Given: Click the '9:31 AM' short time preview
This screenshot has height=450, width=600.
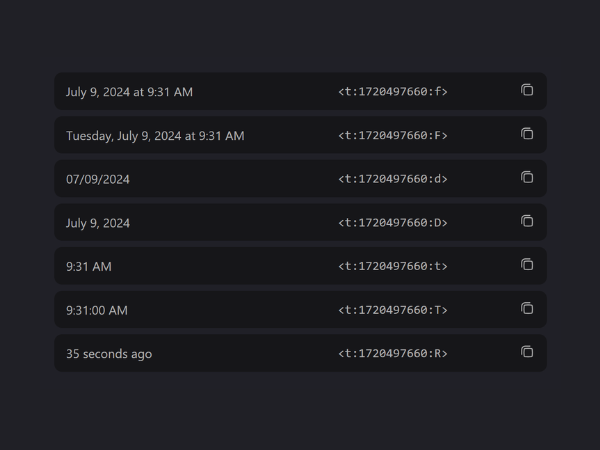Looking at the screenshot, I should point(89,267).
